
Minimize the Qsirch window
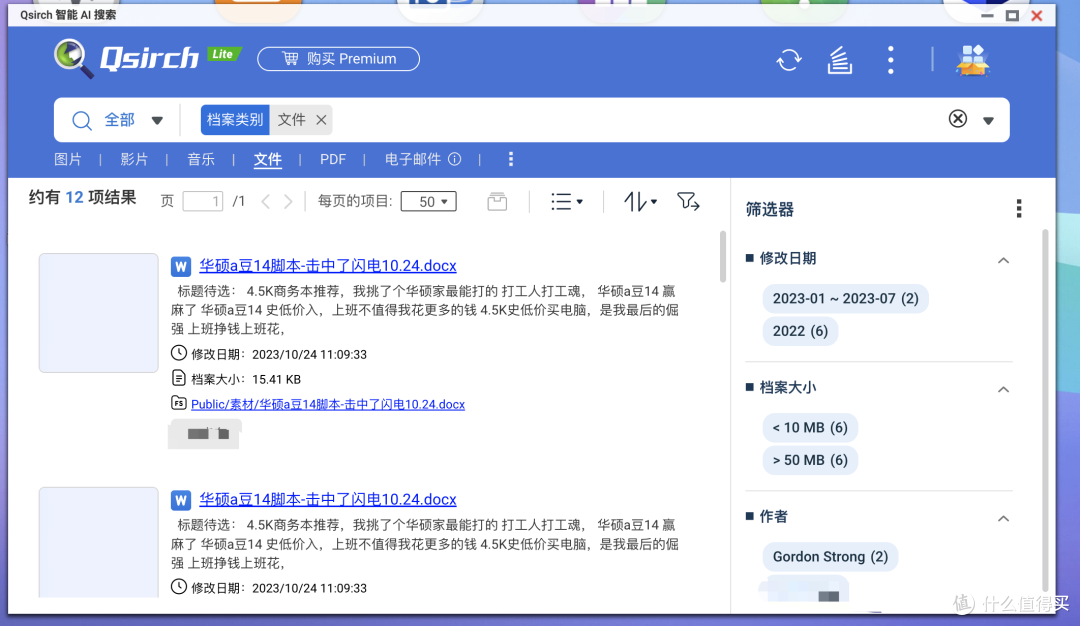987,15
